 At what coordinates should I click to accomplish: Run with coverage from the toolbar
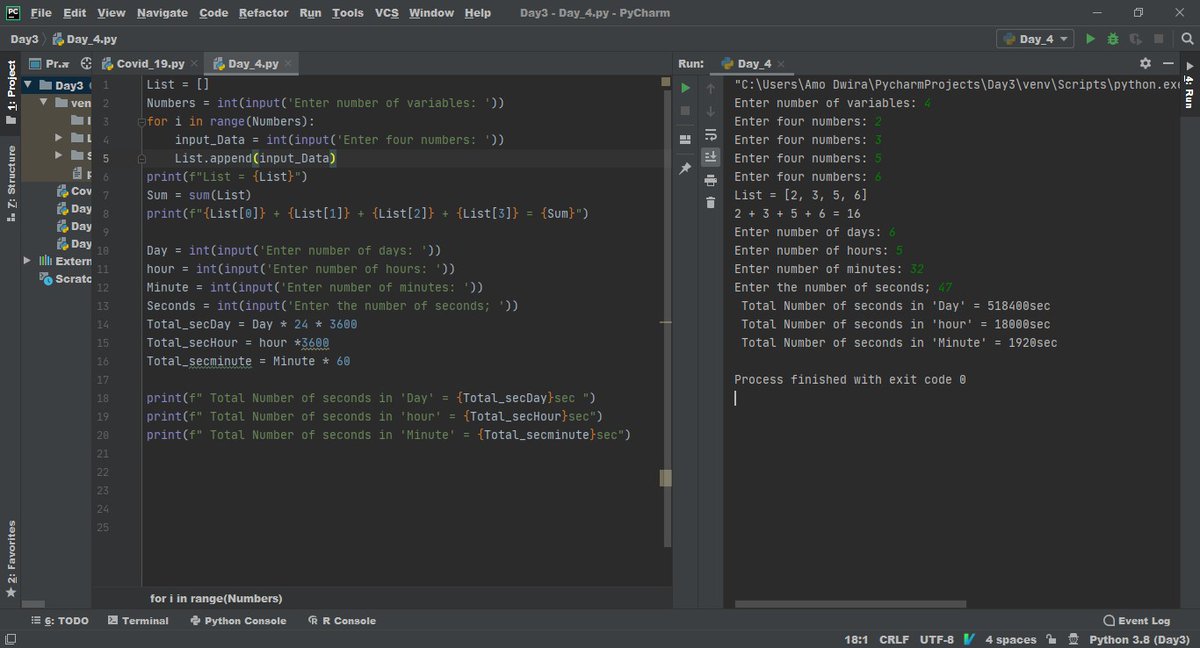click(x=1135, y=39)
